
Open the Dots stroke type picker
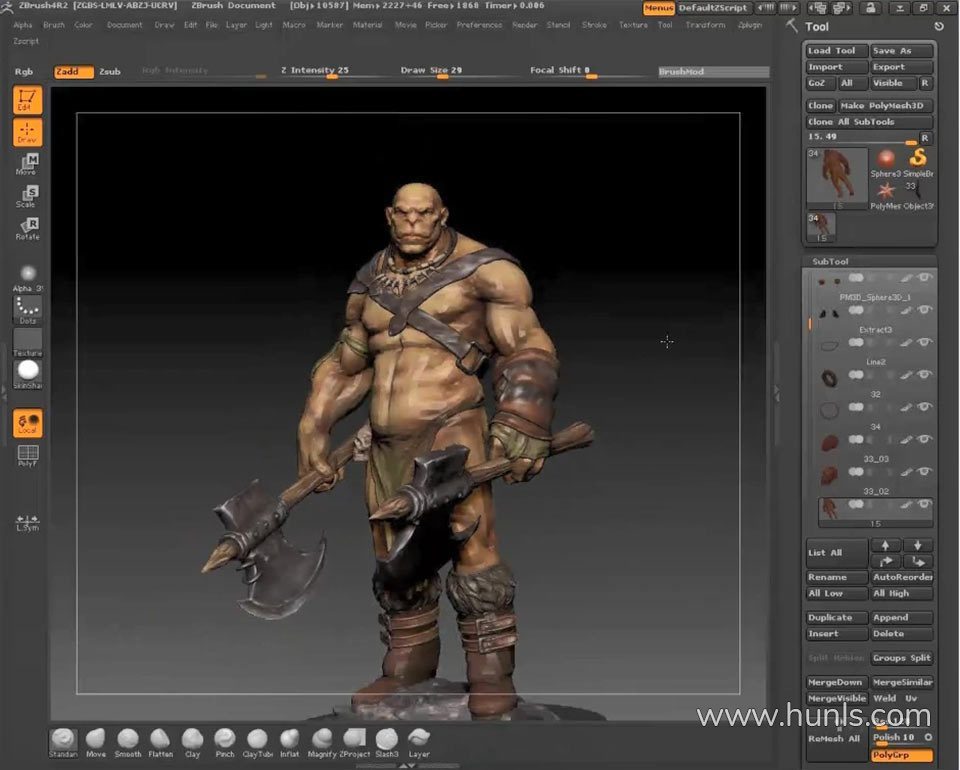27,309
